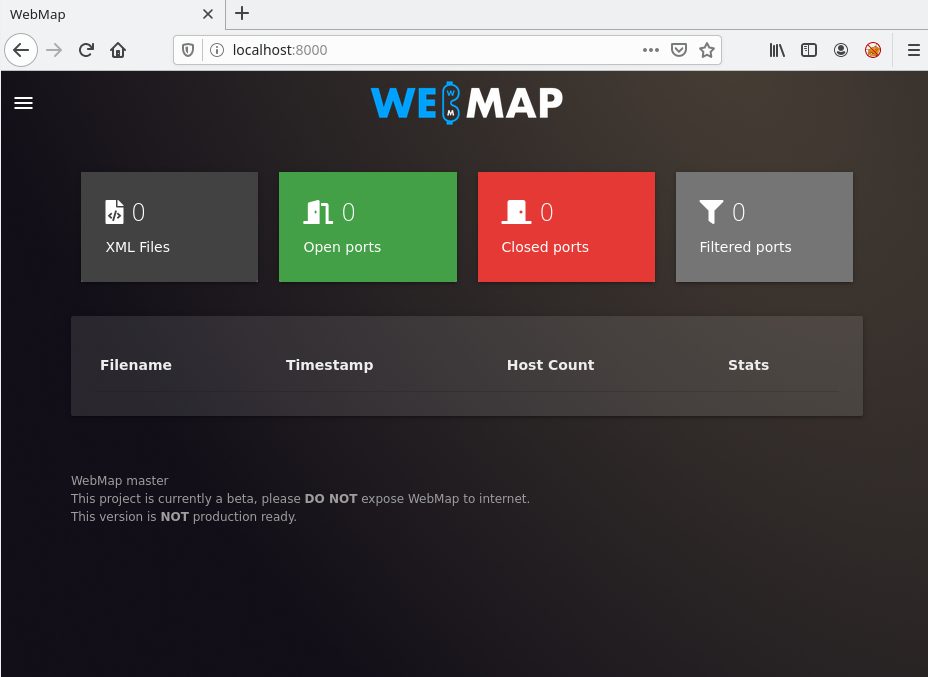This screenshot has width=928, height=677.
Task: Click the Open ports count value 0
Action: pos(349,212)
